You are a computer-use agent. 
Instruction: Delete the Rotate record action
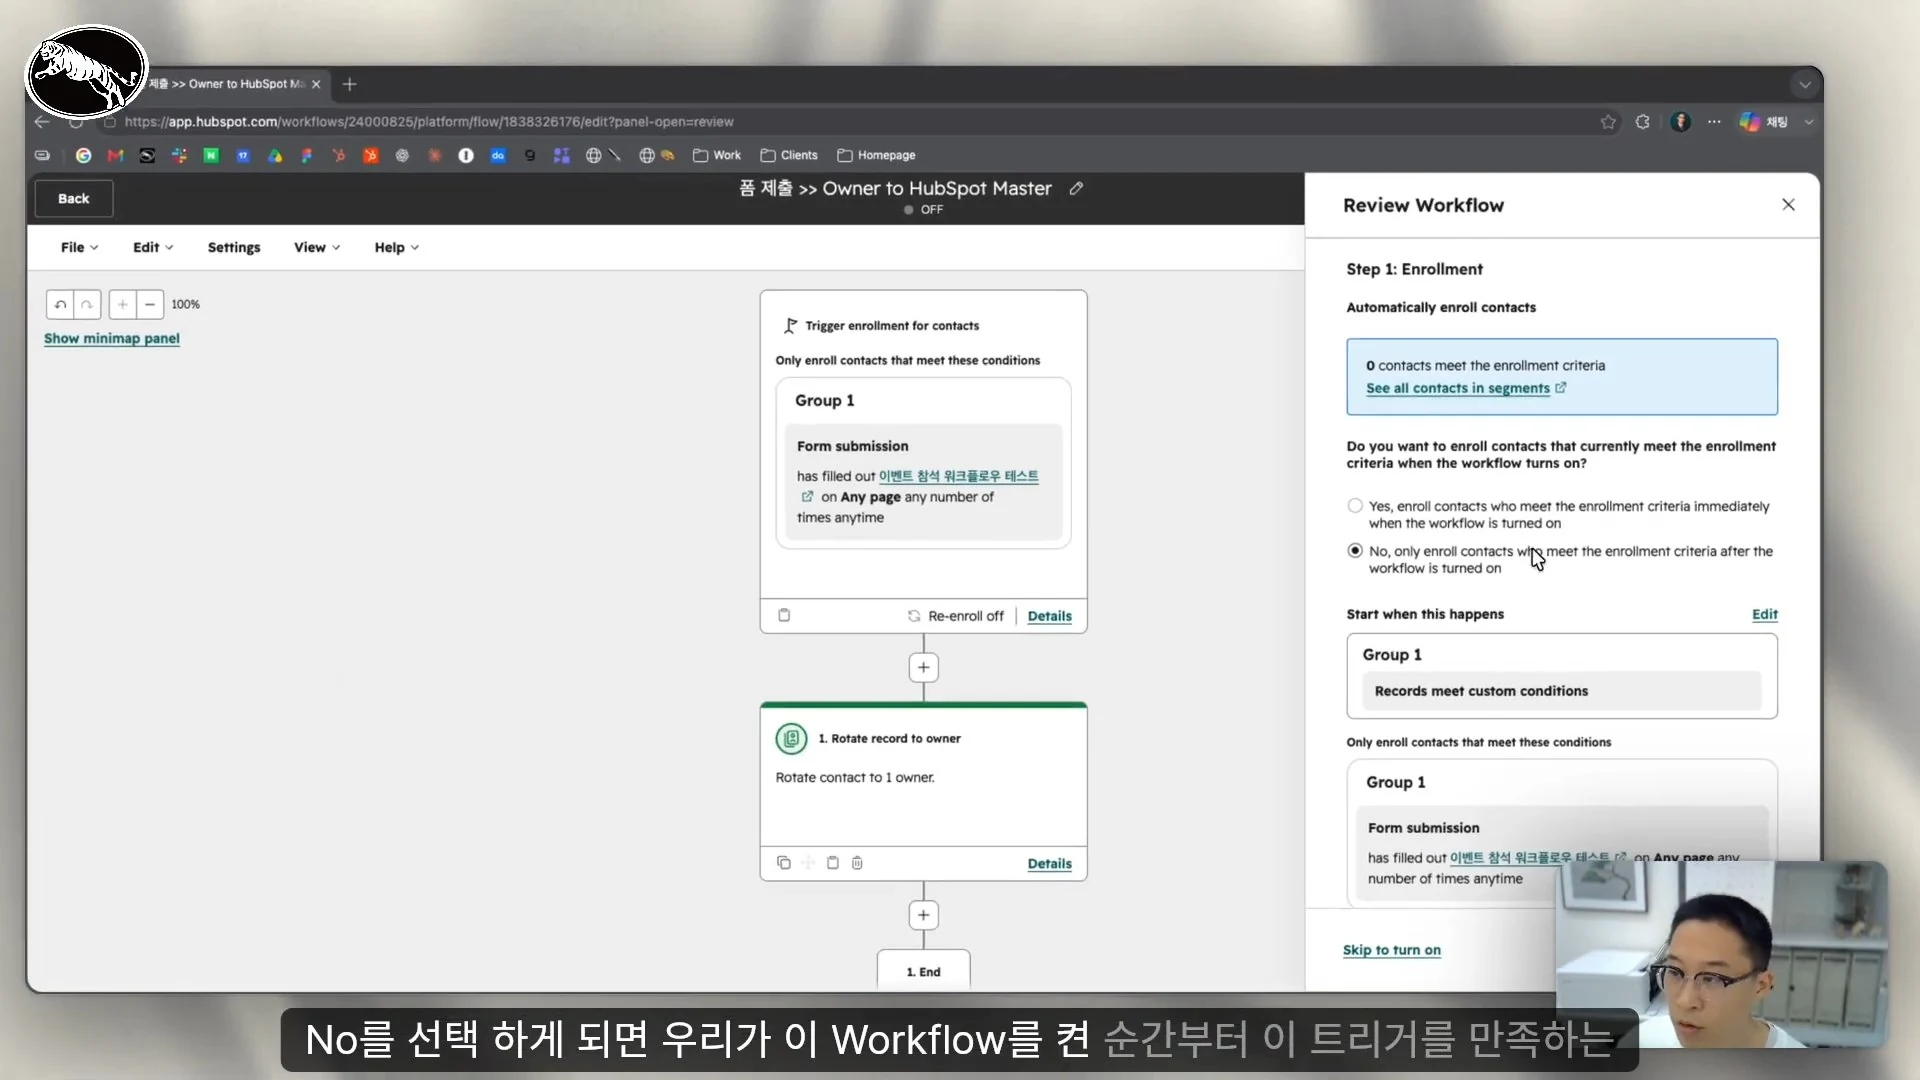tap(857, 863)
